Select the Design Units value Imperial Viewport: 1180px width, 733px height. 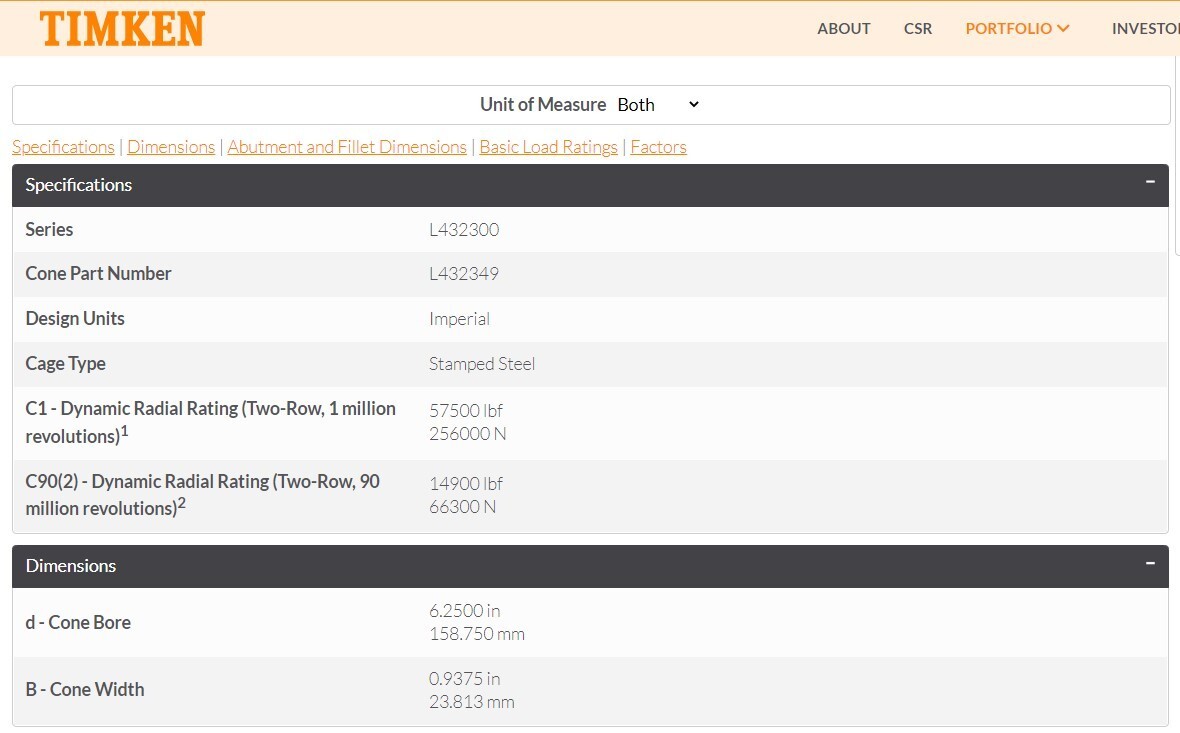[459, 319]
